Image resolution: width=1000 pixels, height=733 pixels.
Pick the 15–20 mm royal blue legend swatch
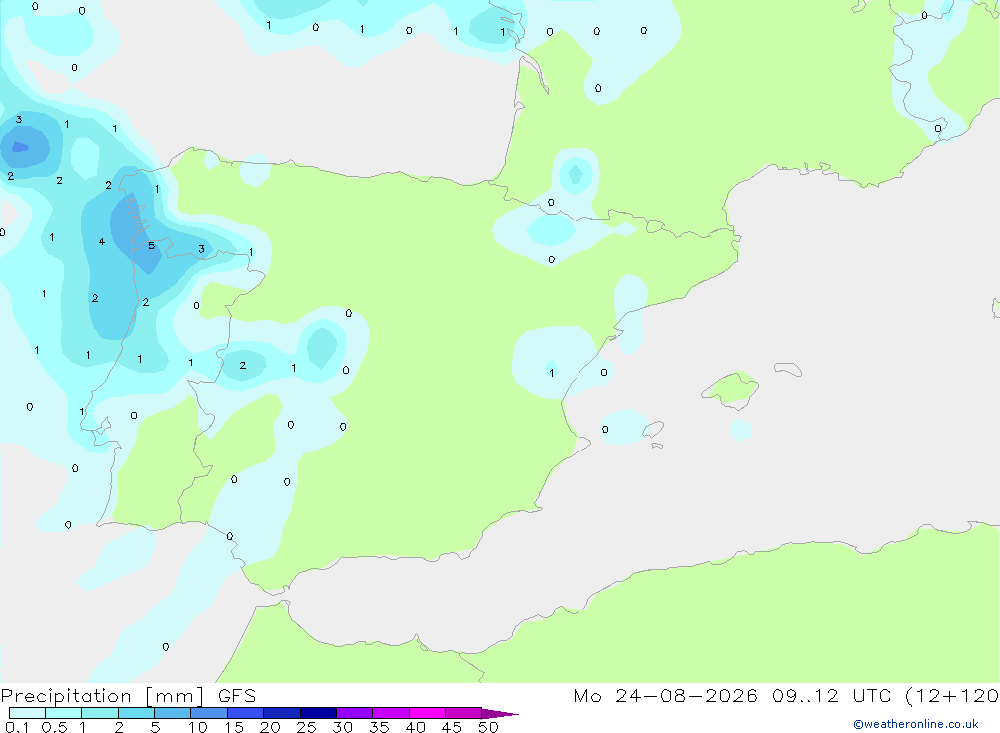[245, 713]
